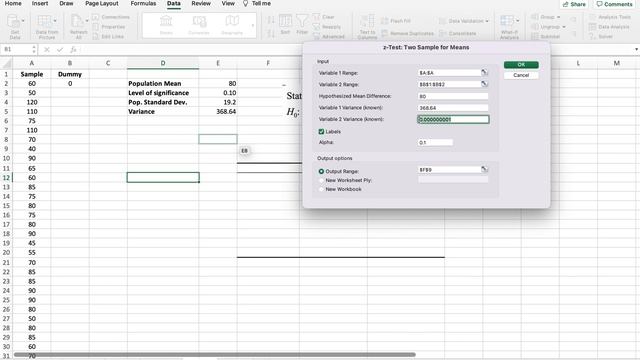Image resolution: width=640 pixels, height=360 pixels.
Task: Click the Consolidate ribbon item
Action: tap(458, 33)
